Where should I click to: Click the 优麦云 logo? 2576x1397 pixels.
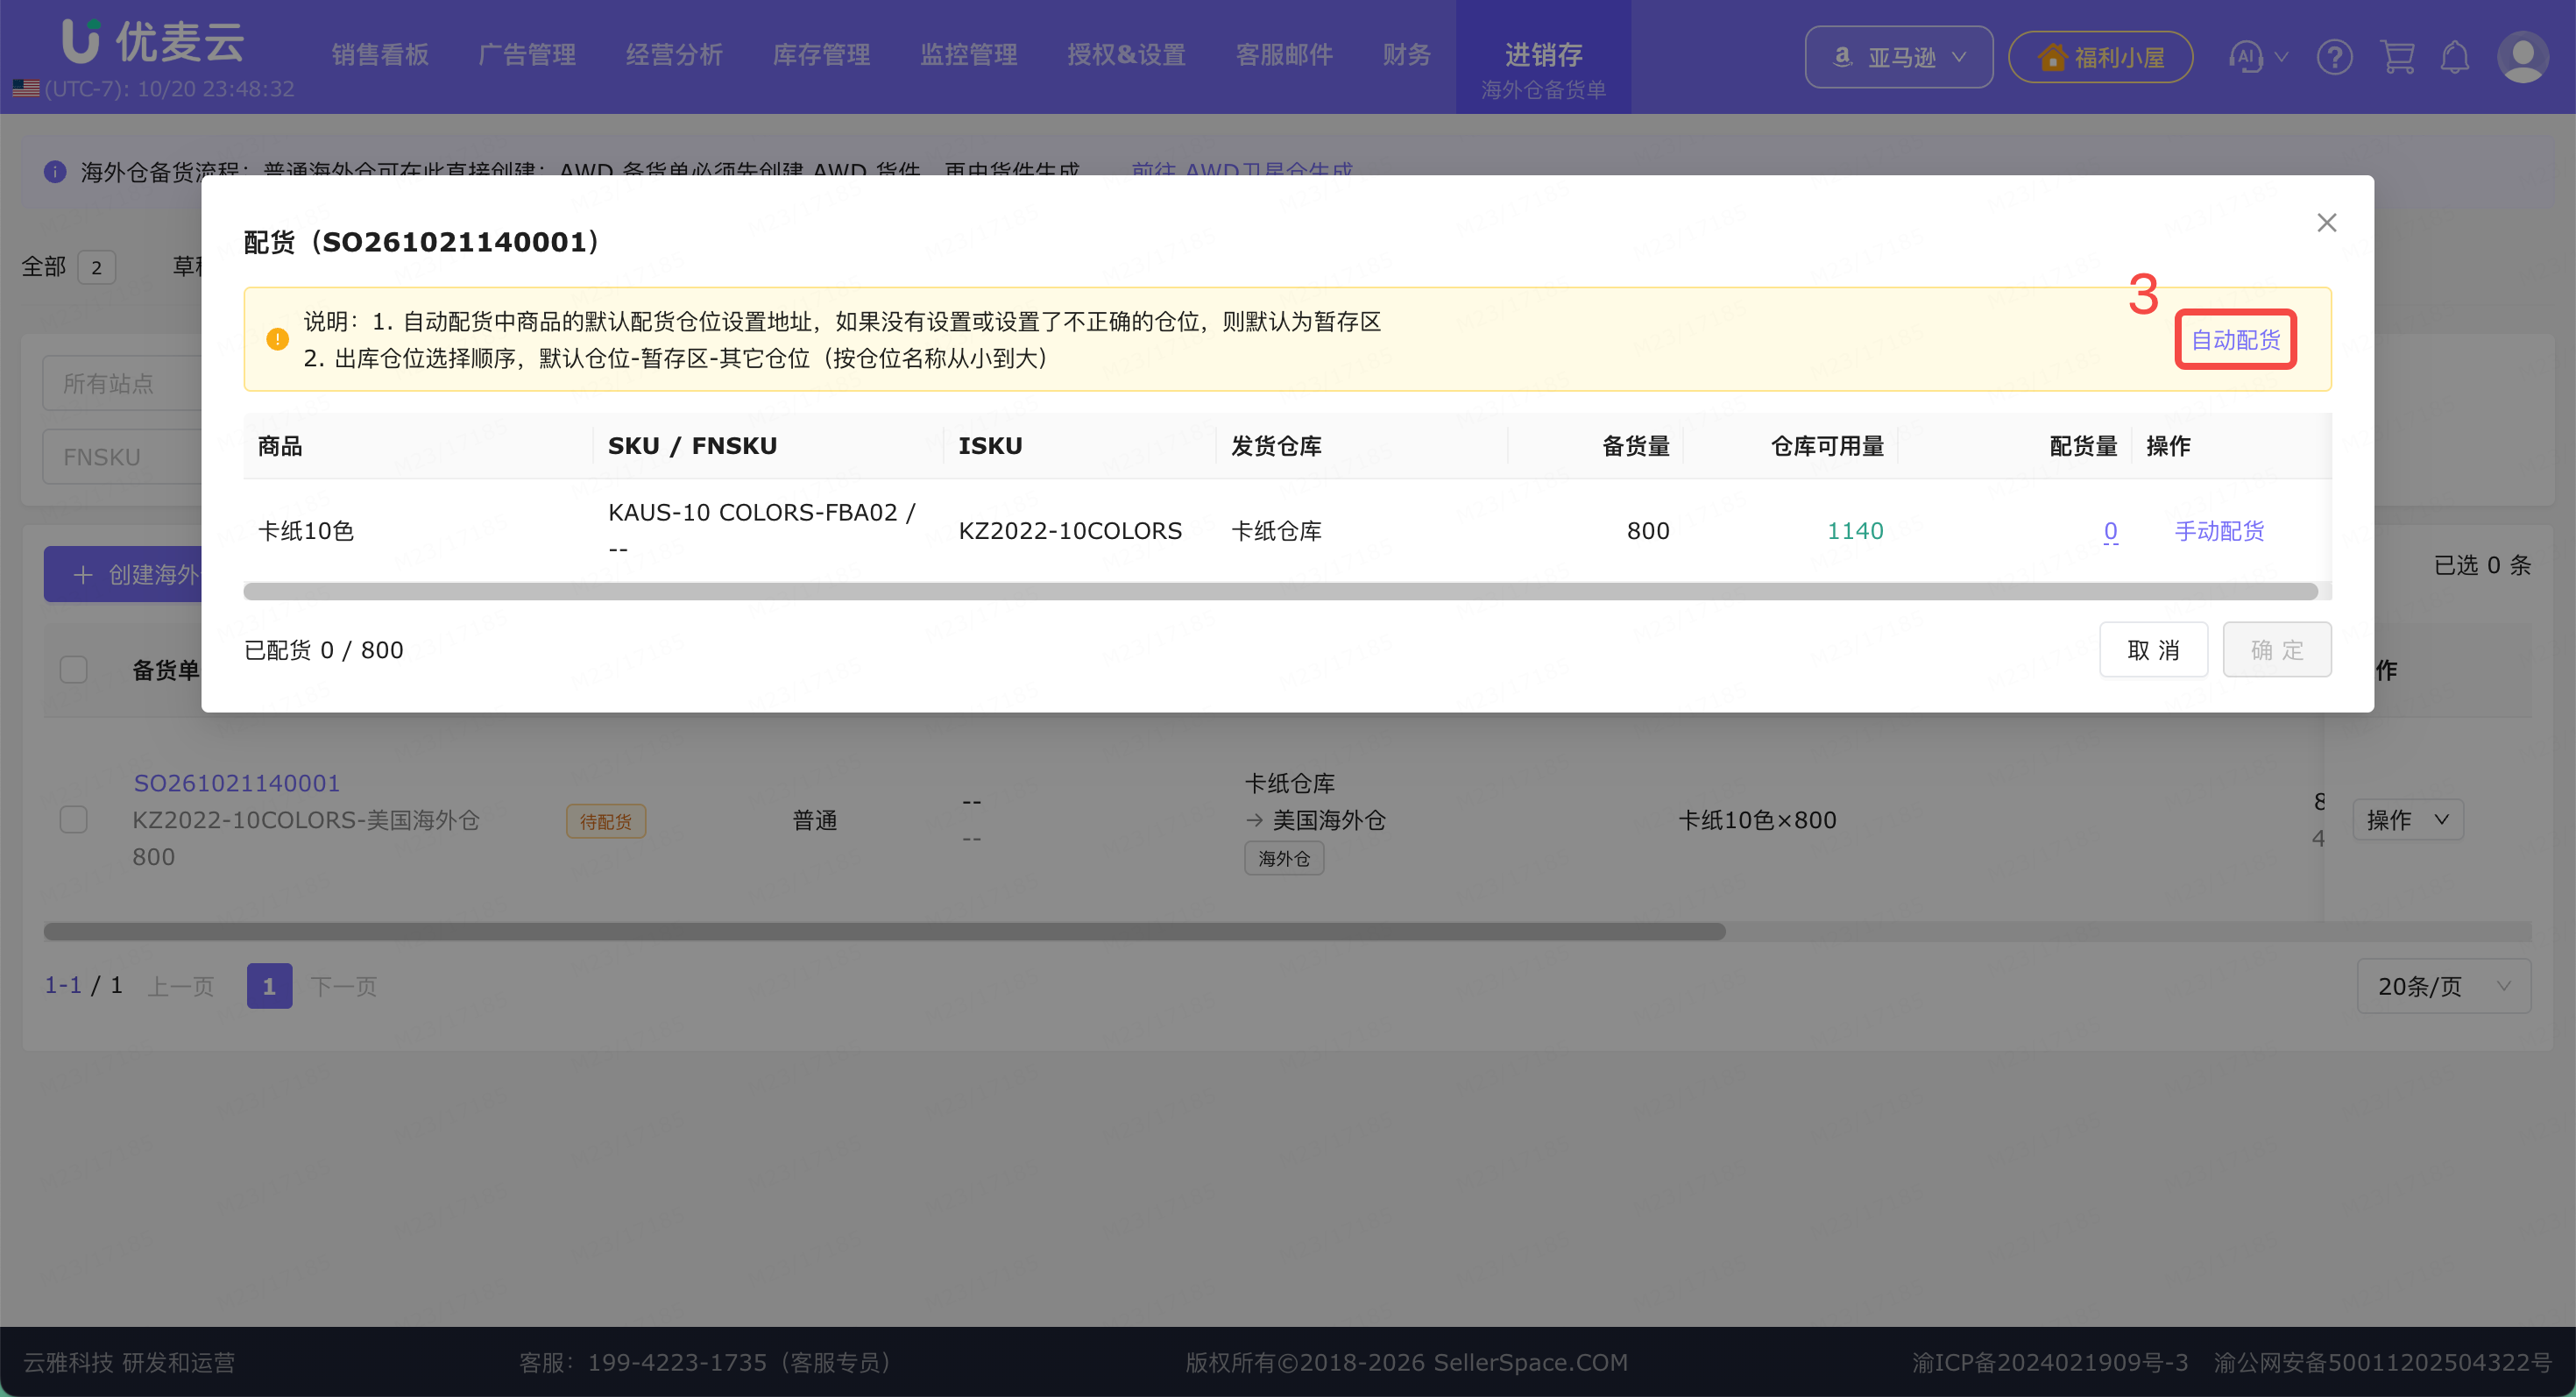pos(153,41)
